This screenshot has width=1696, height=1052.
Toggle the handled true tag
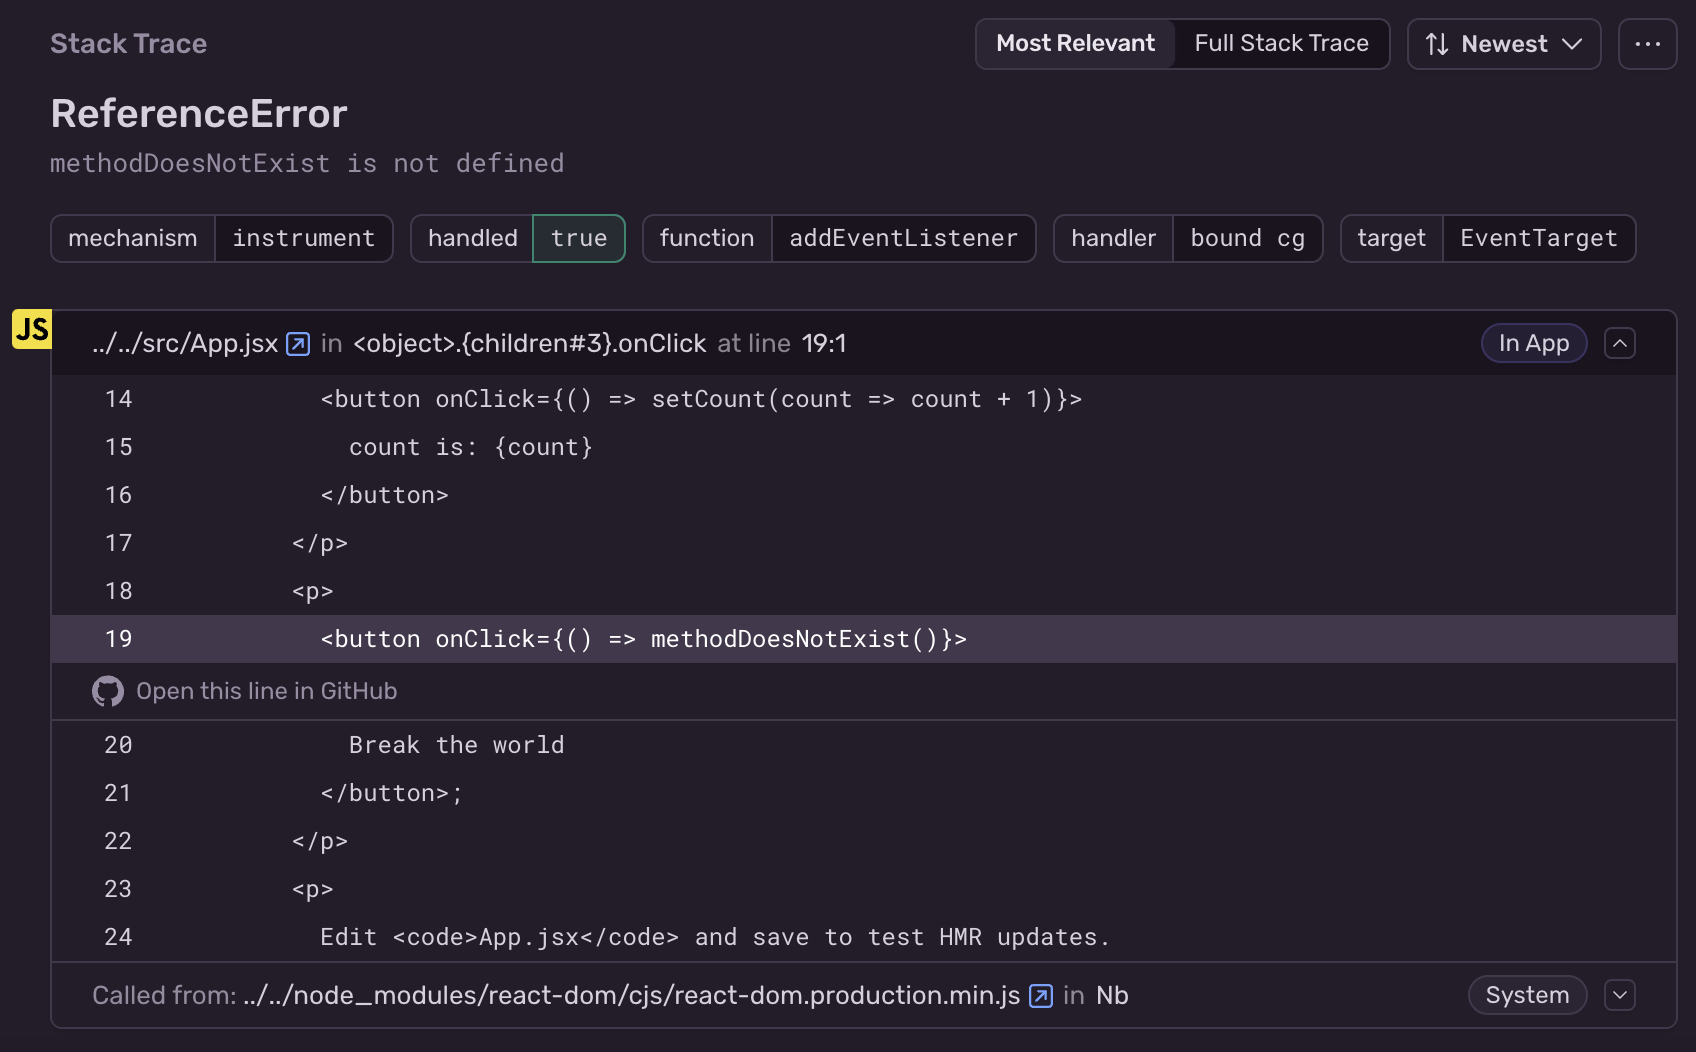(x=517, y=238)
